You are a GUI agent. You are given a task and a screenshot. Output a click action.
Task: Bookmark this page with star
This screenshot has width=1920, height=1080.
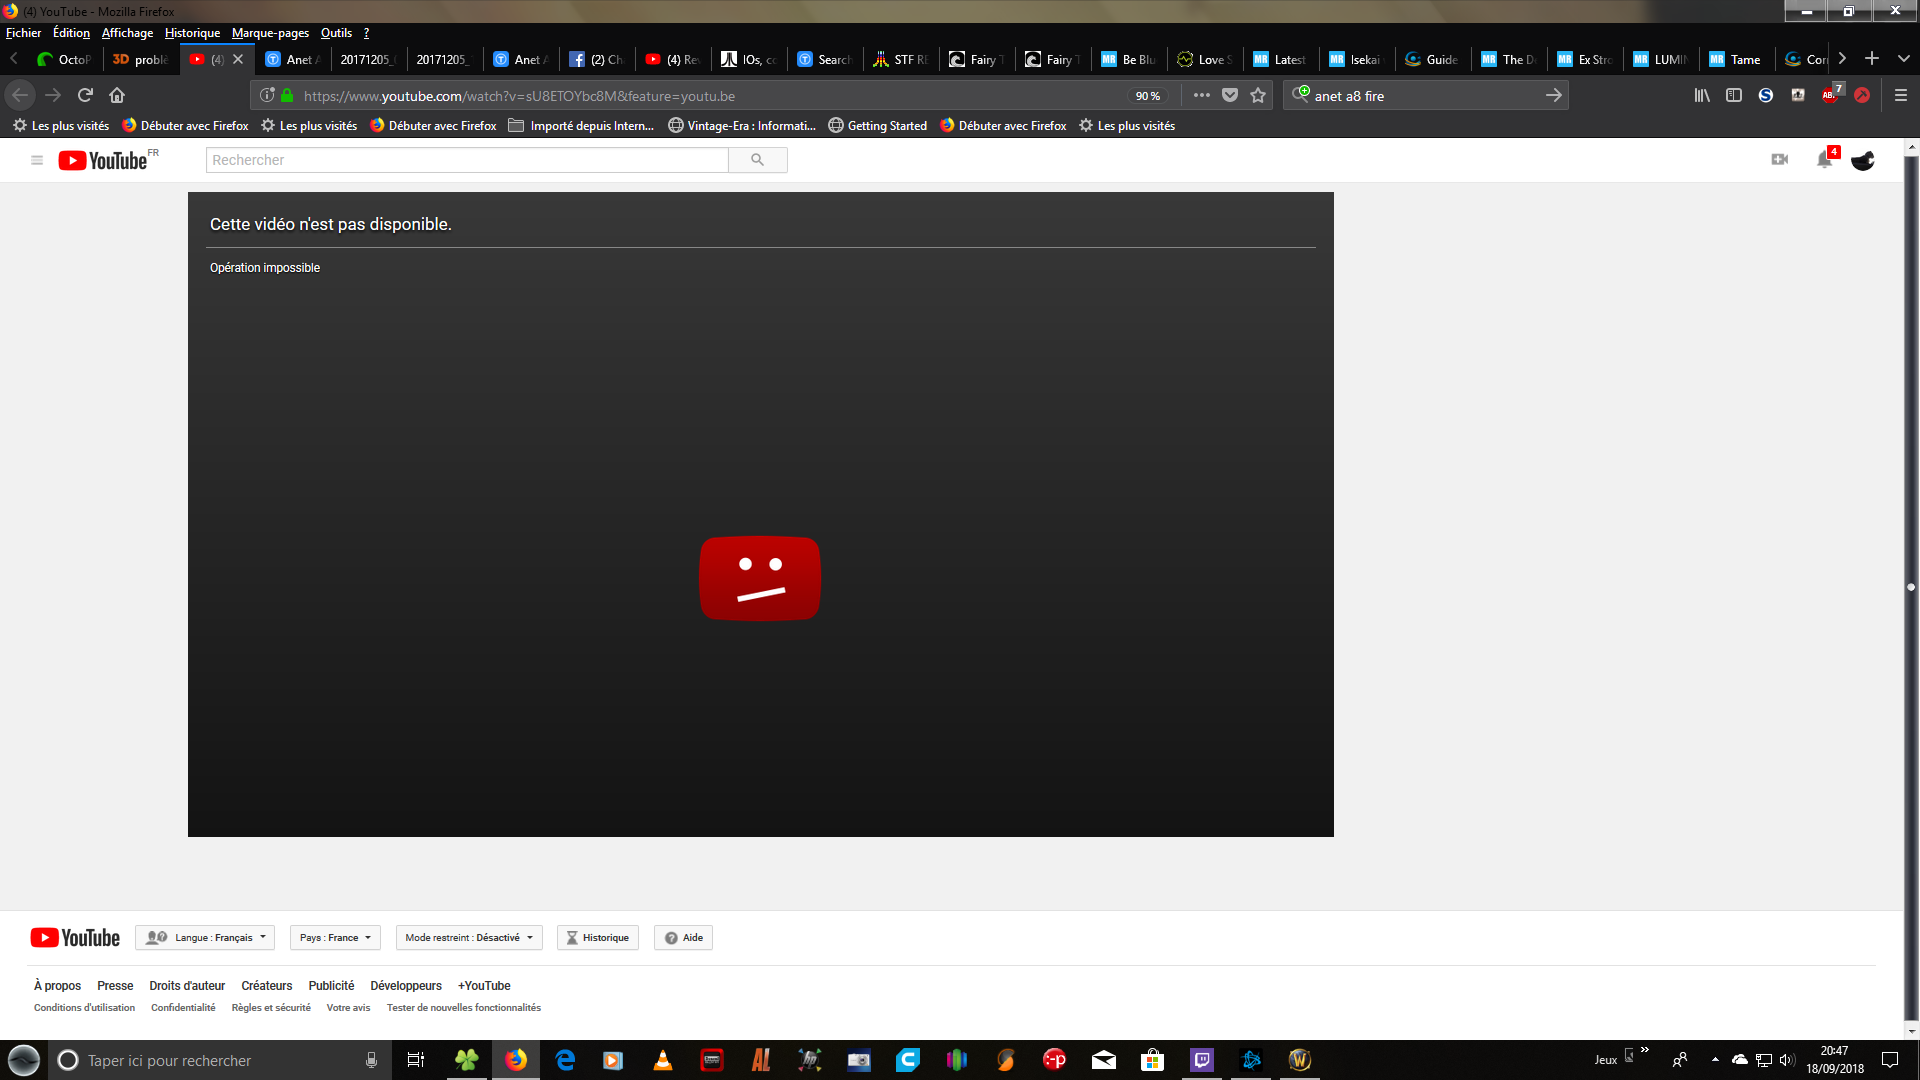coord(1258,95)
